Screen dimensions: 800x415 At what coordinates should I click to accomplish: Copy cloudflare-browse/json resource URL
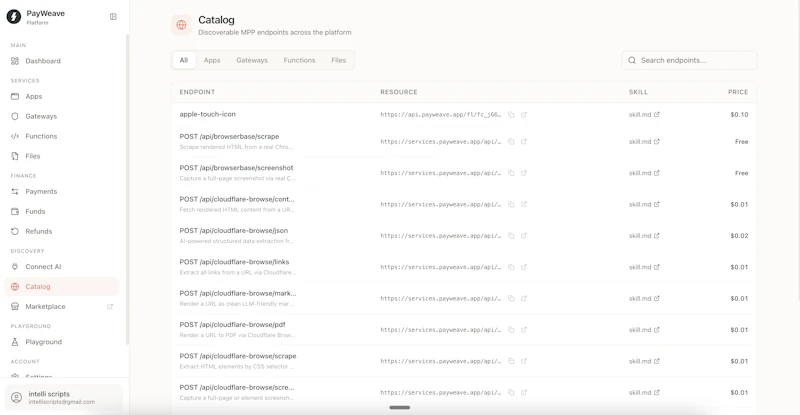[511, 236]
